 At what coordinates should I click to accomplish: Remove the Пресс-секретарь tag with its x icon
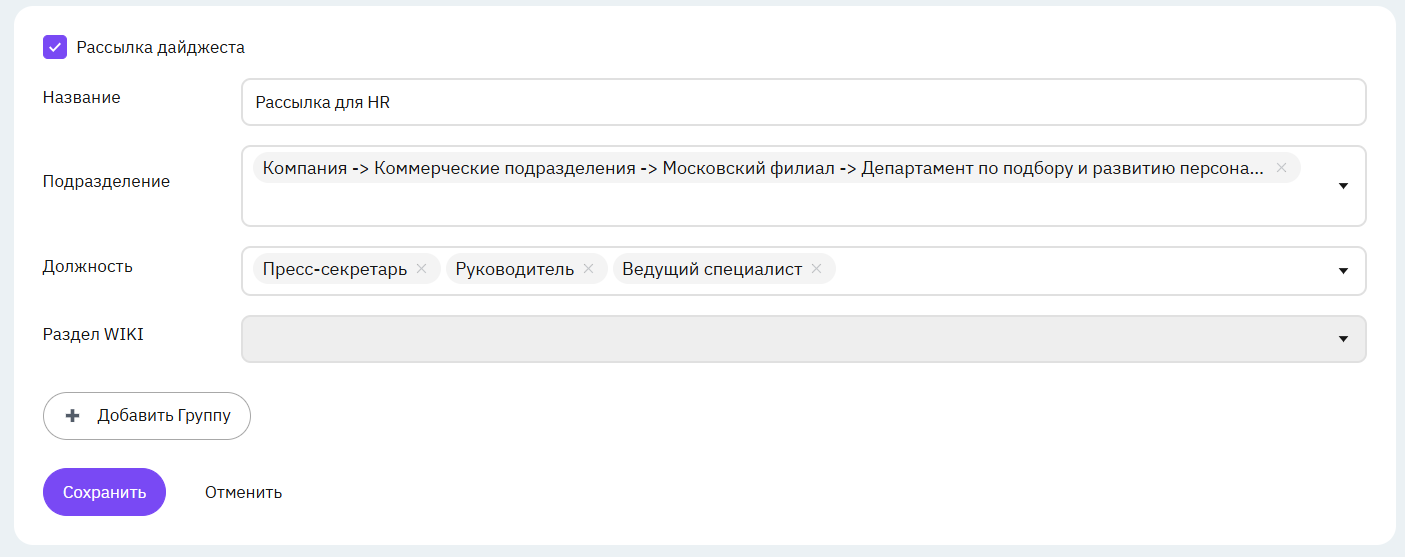[421, 269]
